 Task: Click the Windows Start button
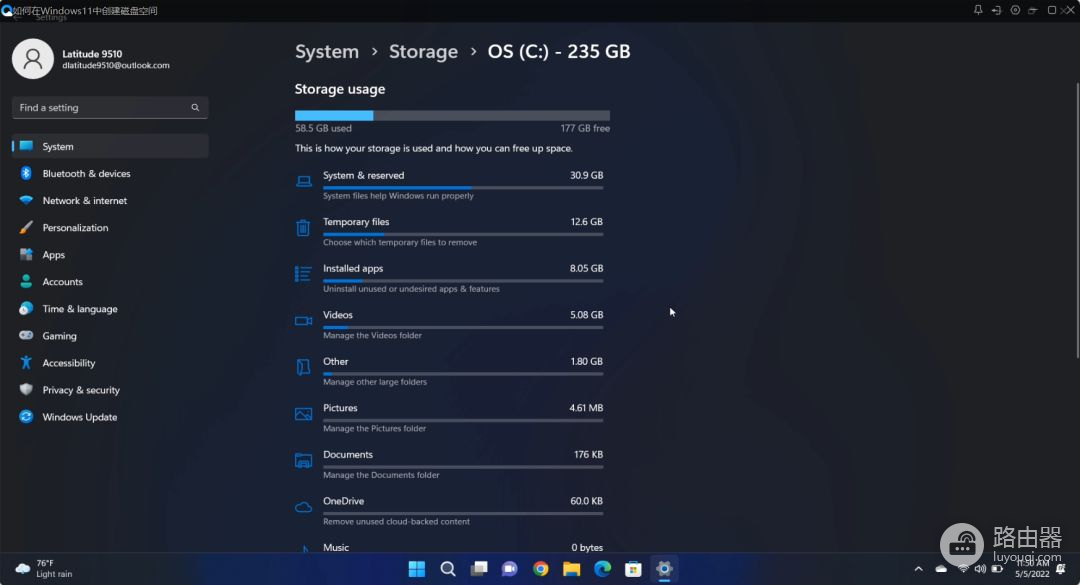click(417, 568)
